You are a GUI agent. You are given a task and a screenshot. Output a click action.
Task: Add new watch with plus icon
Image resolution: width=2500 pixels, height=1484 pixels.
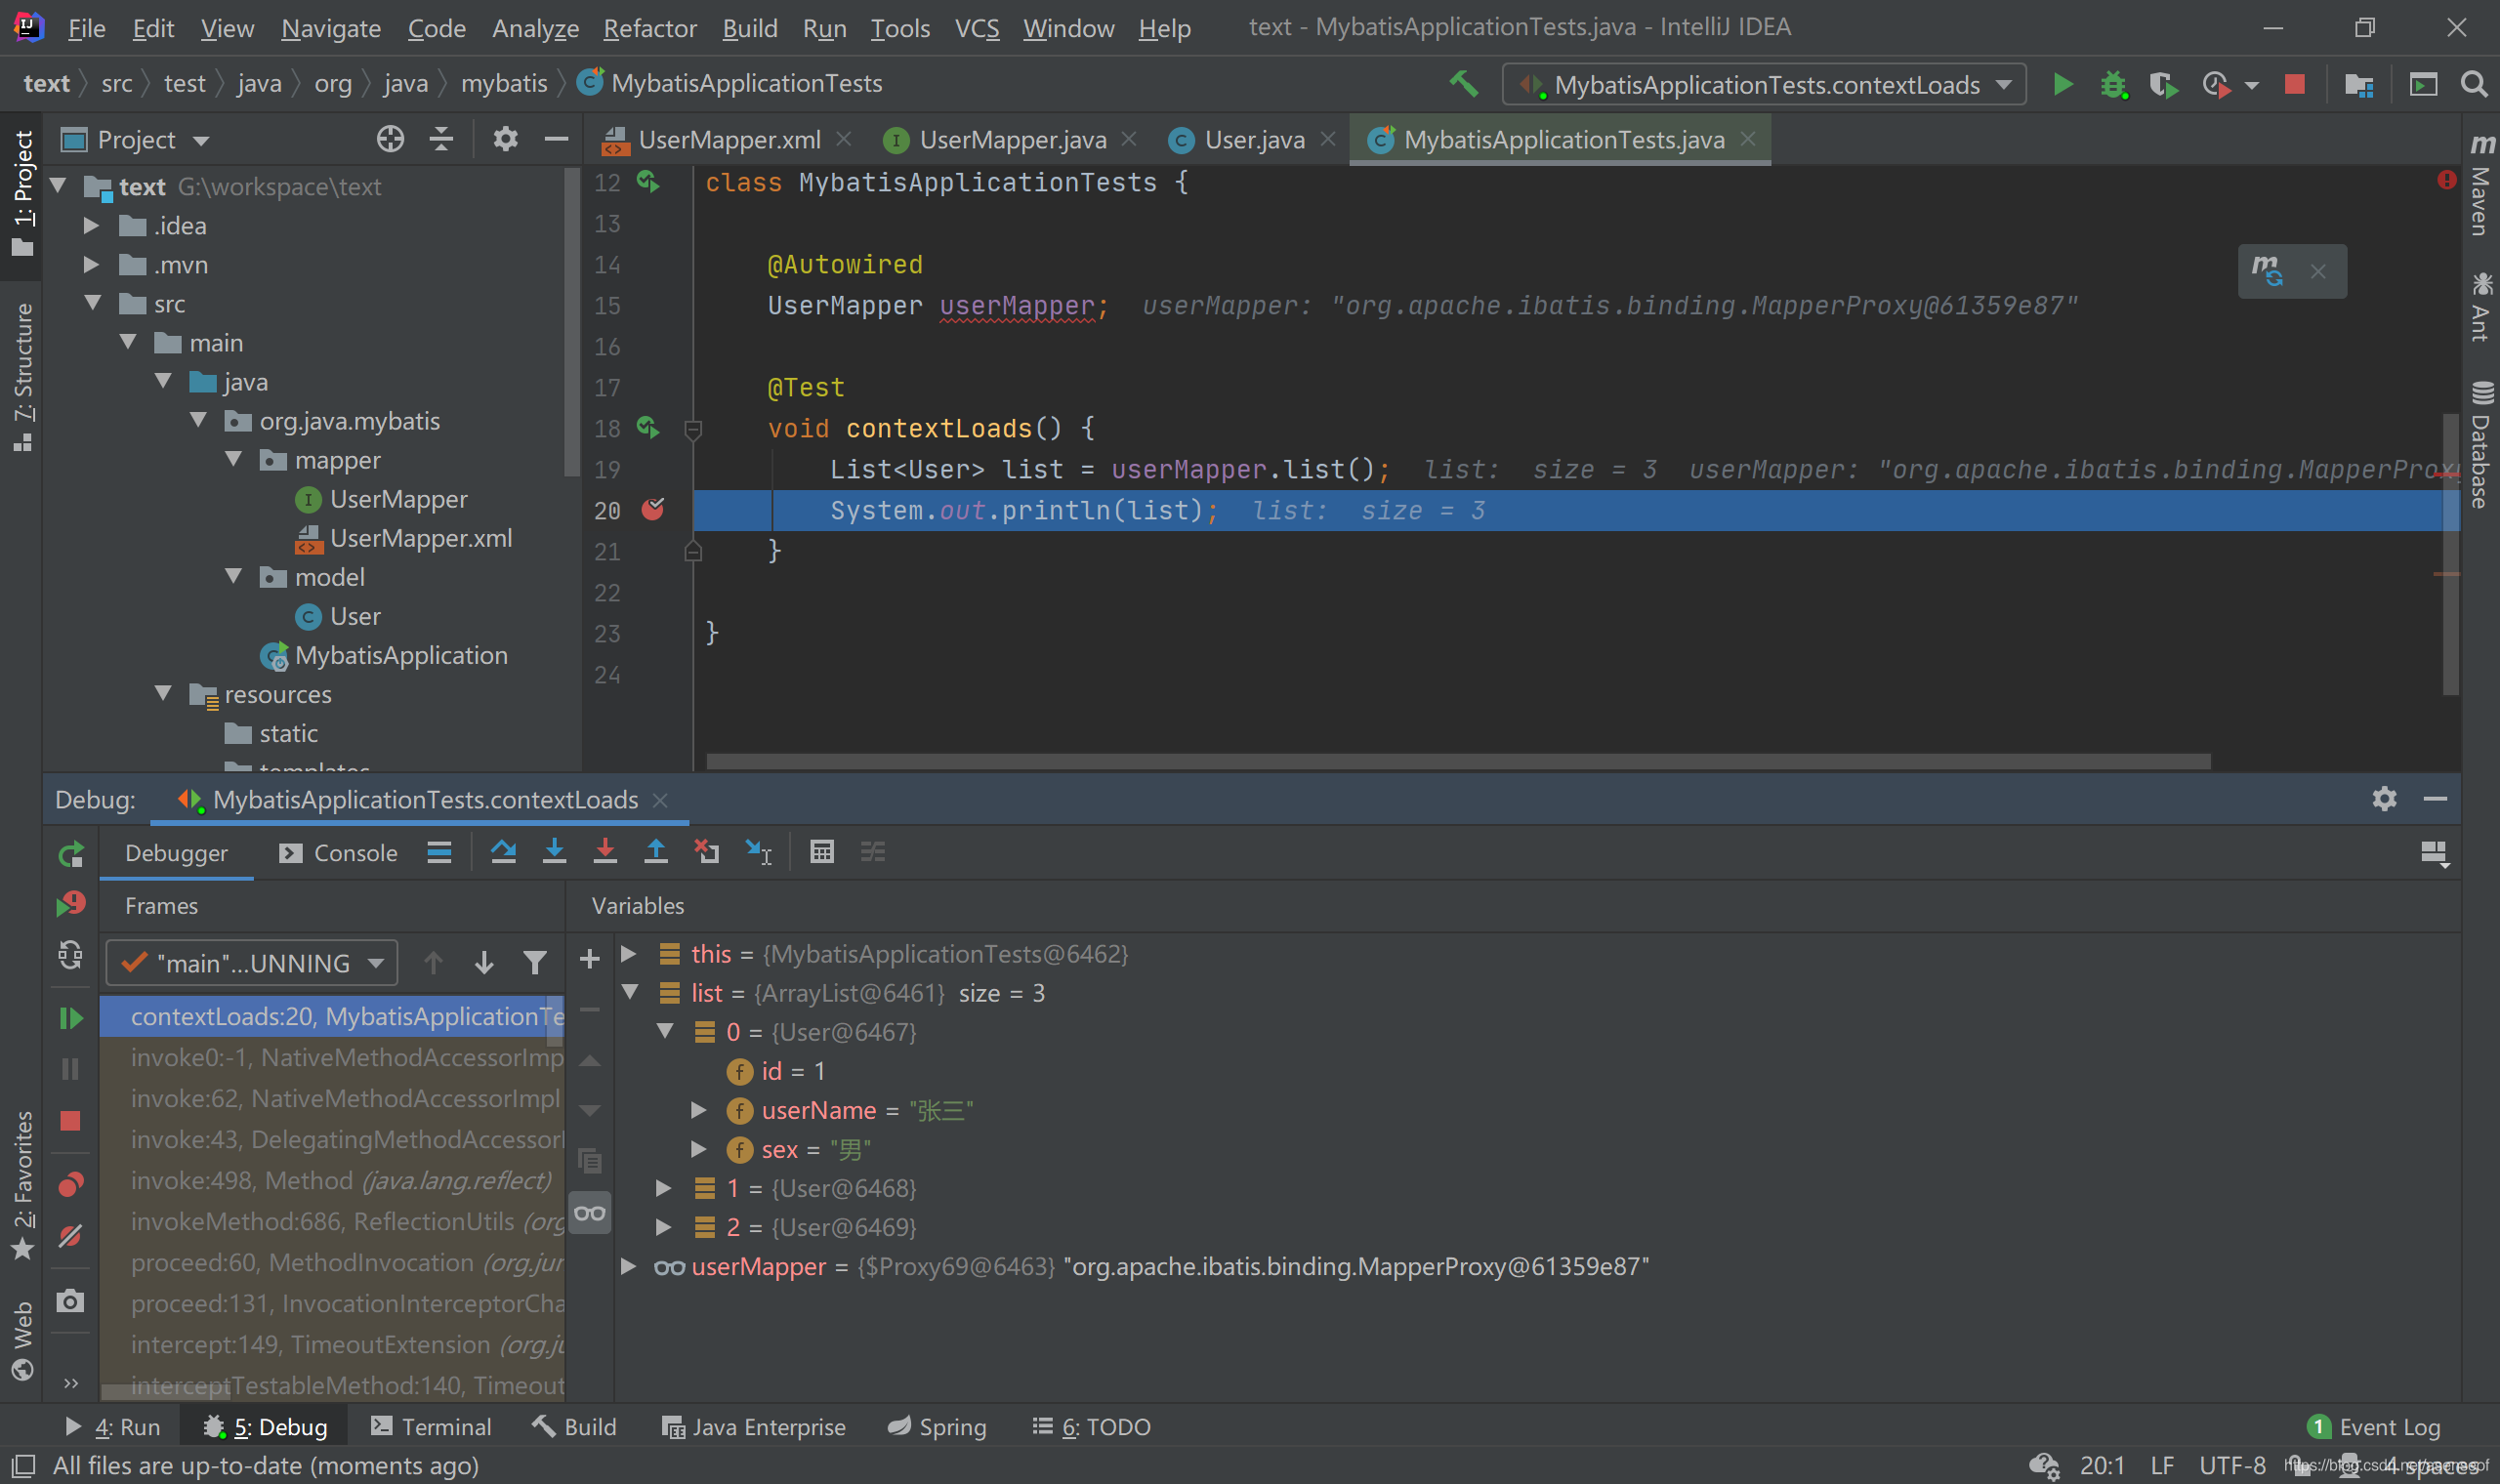(x=590, y=959)
